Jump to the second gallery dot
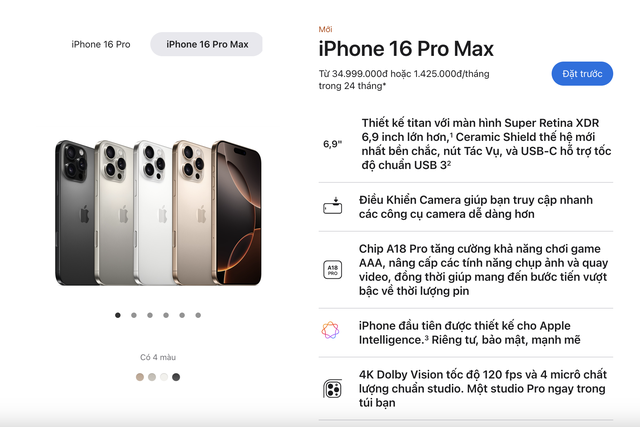Image resolution: width=640 pixels, height=427 pixels. [134, 315]
